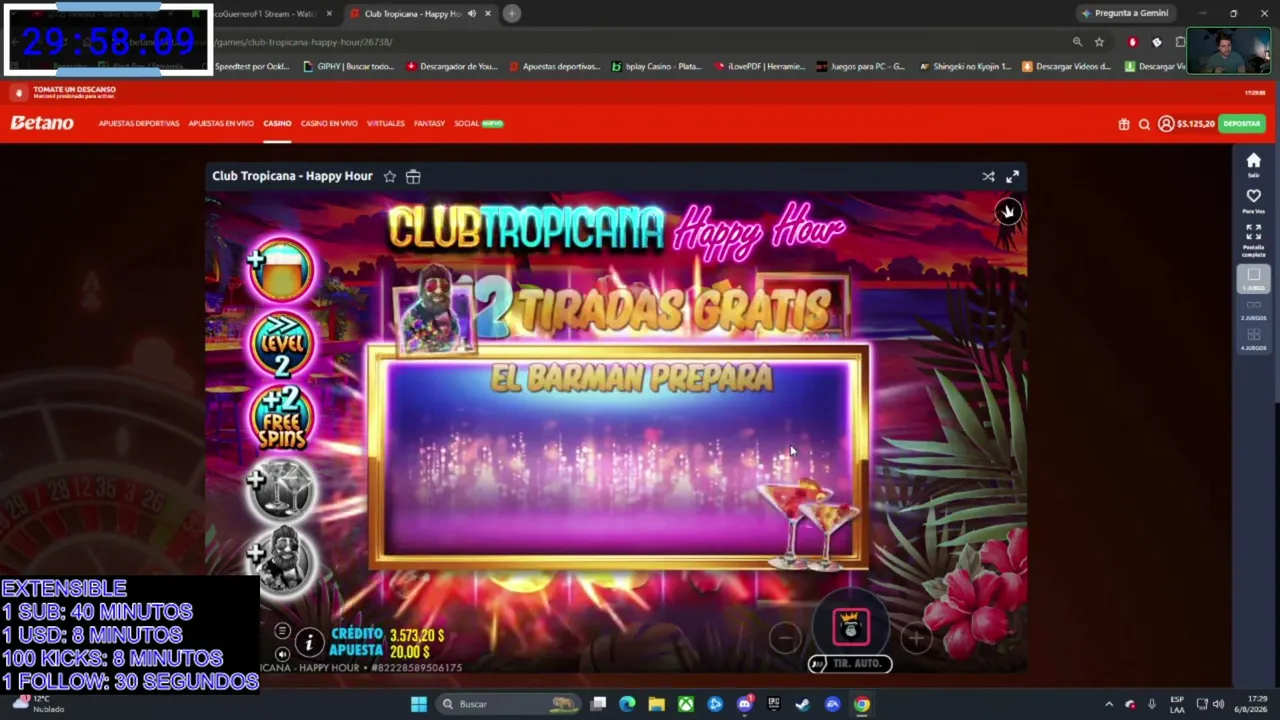Open Steam from the taskbar
1280x720 pixels.
802,704
